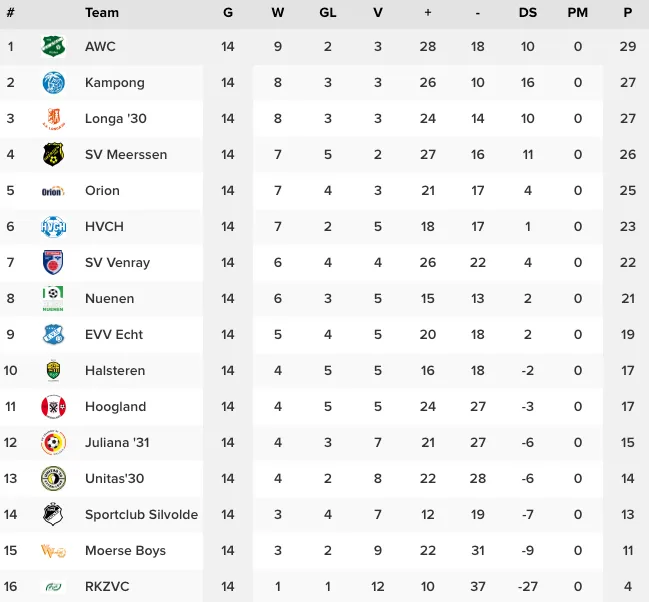Open the RKZVC team link
This screenshot has height=602, width=649.
[x=107, y=587]
